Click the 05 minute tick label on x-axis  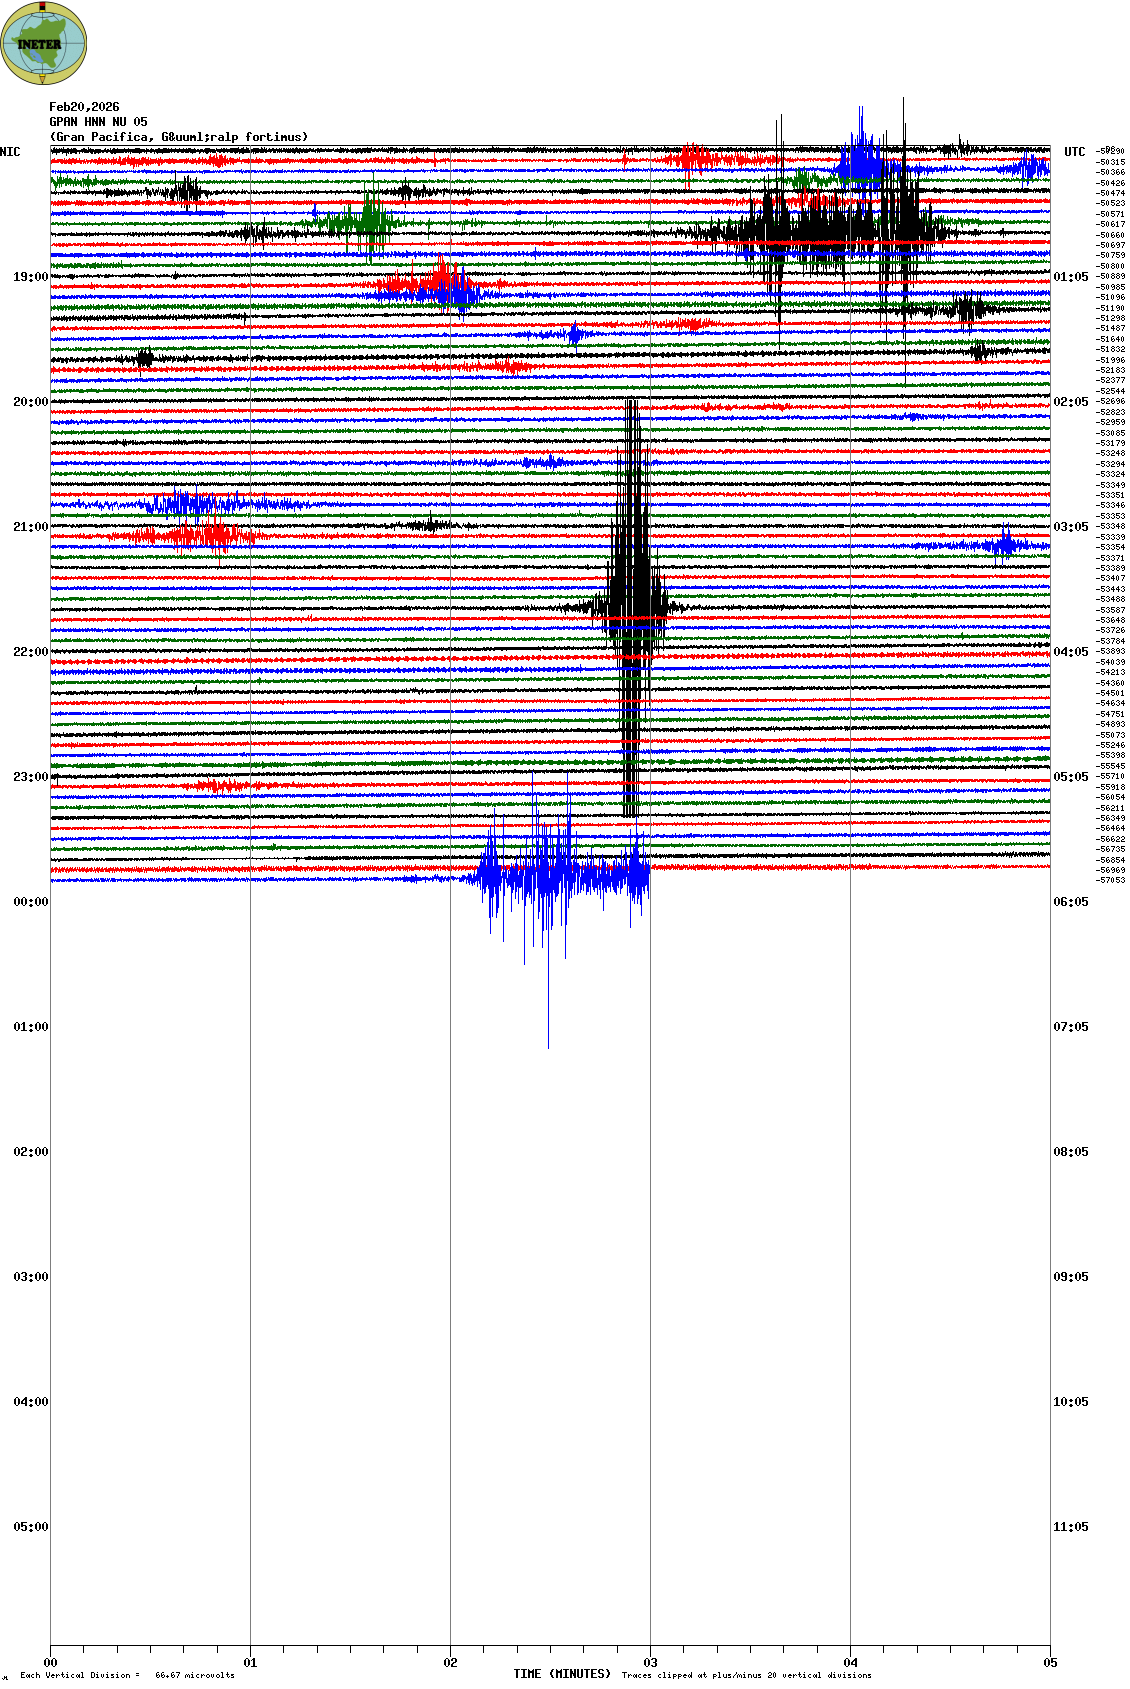[x=1050, y=1663]
